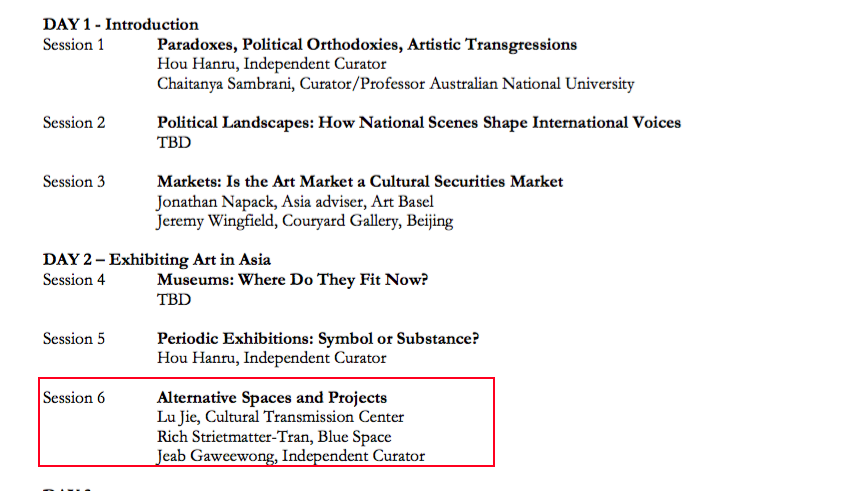Image resolution: width=847 pixels, height=491 pixels.
Task: Click the Markets: Is the Art Market title
Action: coord(360,182)
